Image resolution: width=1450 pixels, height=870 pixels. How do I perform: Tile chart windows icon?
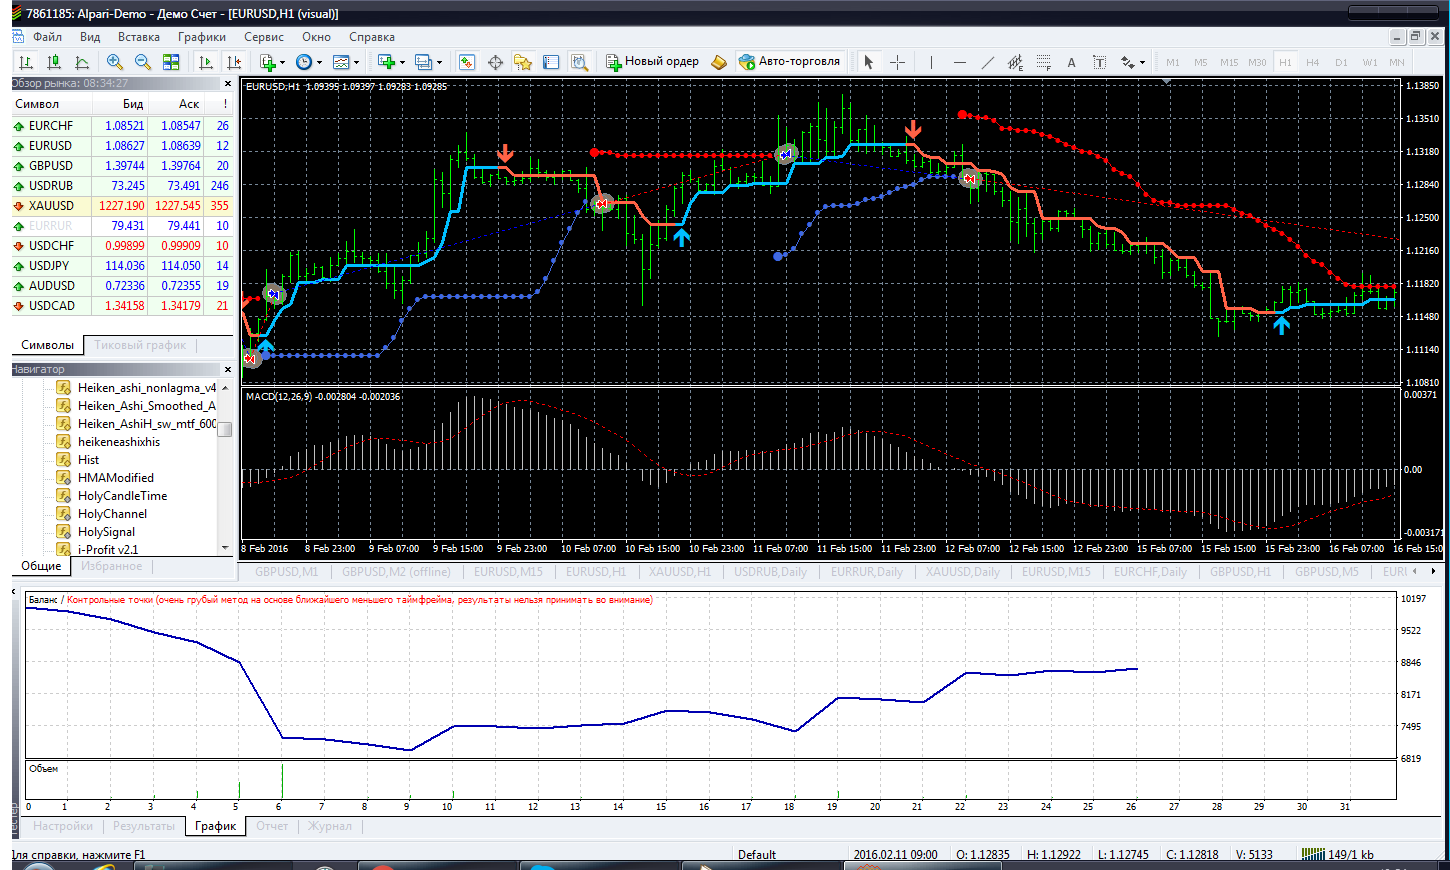[171, 62]
